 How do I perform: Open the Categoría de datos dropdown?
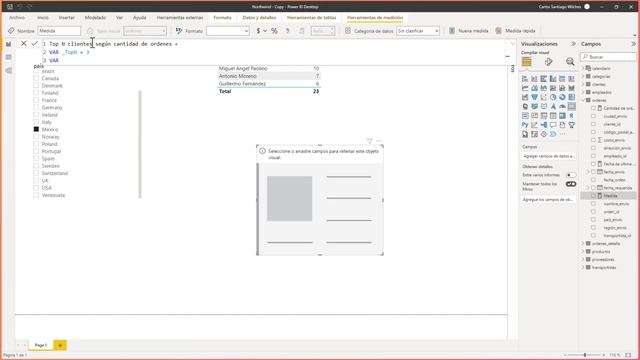coord(418,31)
